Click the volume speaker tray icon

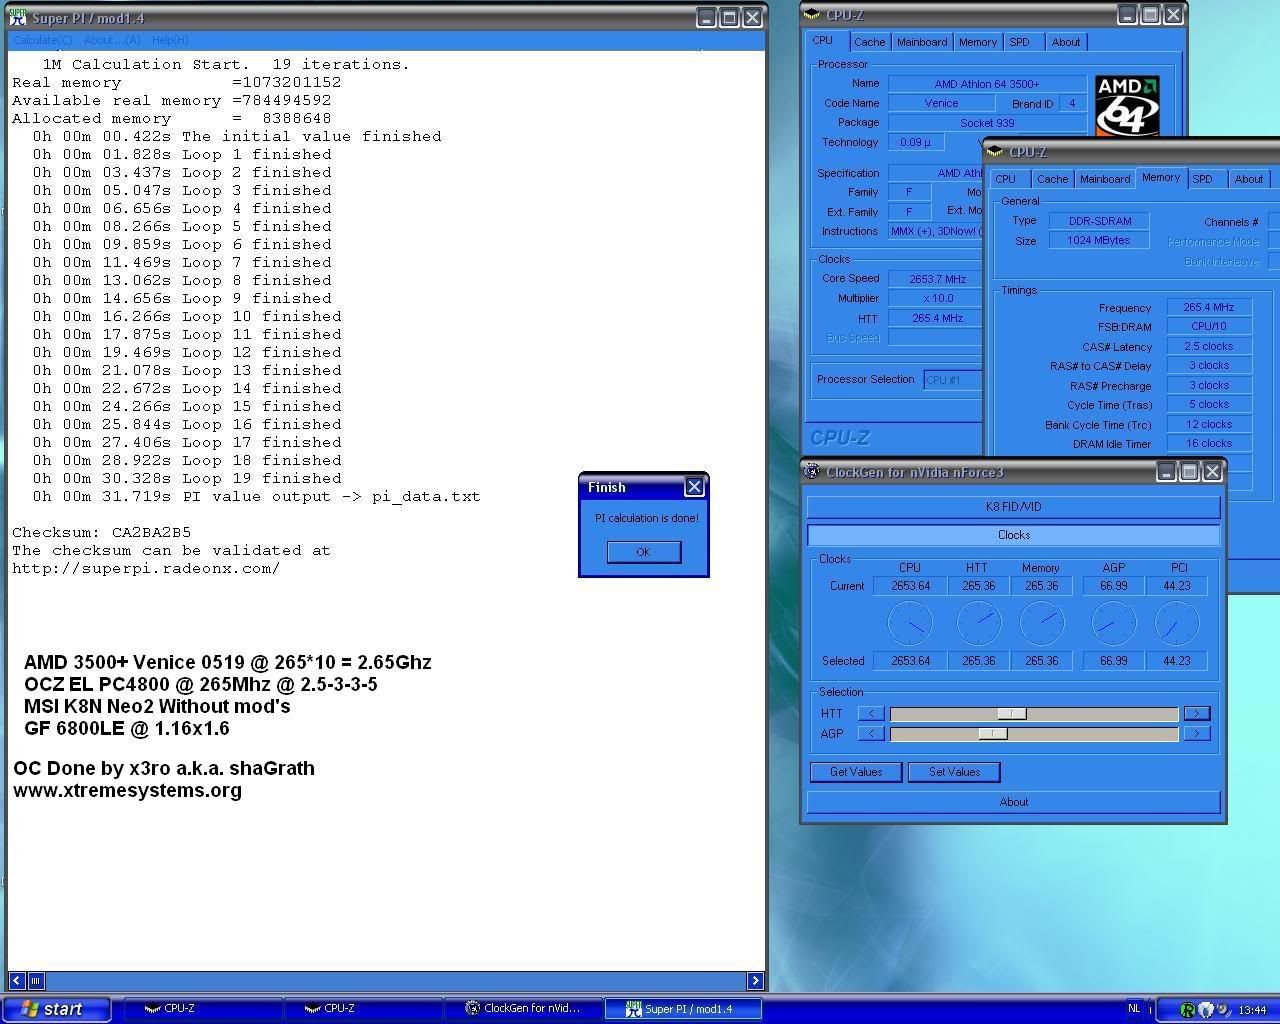point(1224,1009)
